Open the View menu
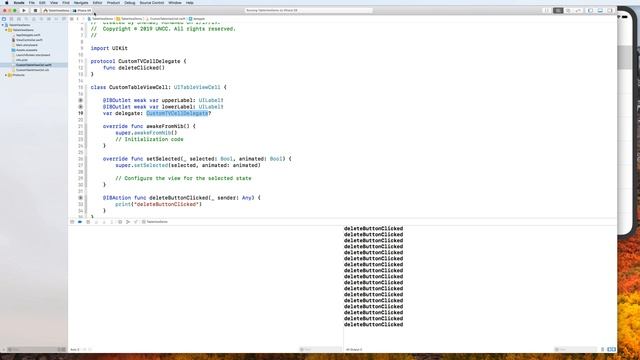 coord(54,3)
